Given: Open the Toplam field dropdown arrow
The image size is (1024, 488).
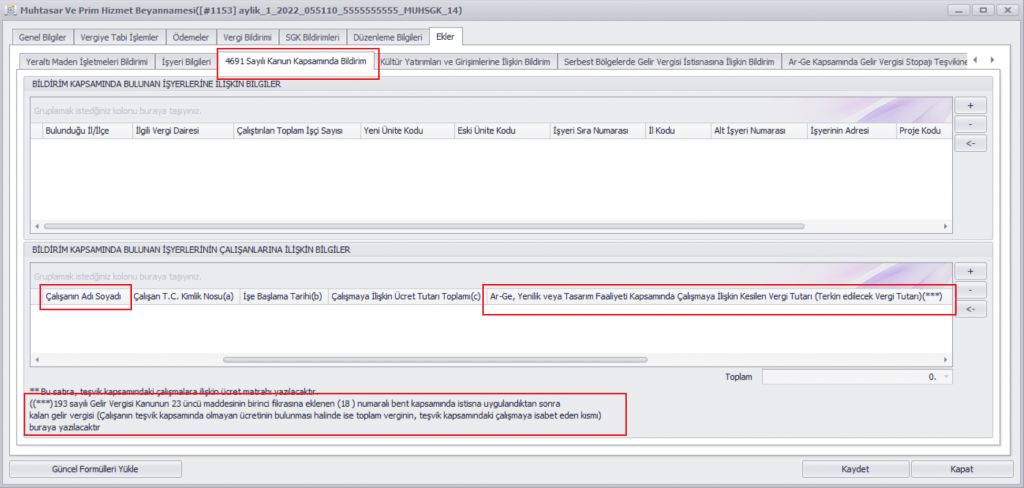Looking at the screenshot, I should (x=946, y=377).
